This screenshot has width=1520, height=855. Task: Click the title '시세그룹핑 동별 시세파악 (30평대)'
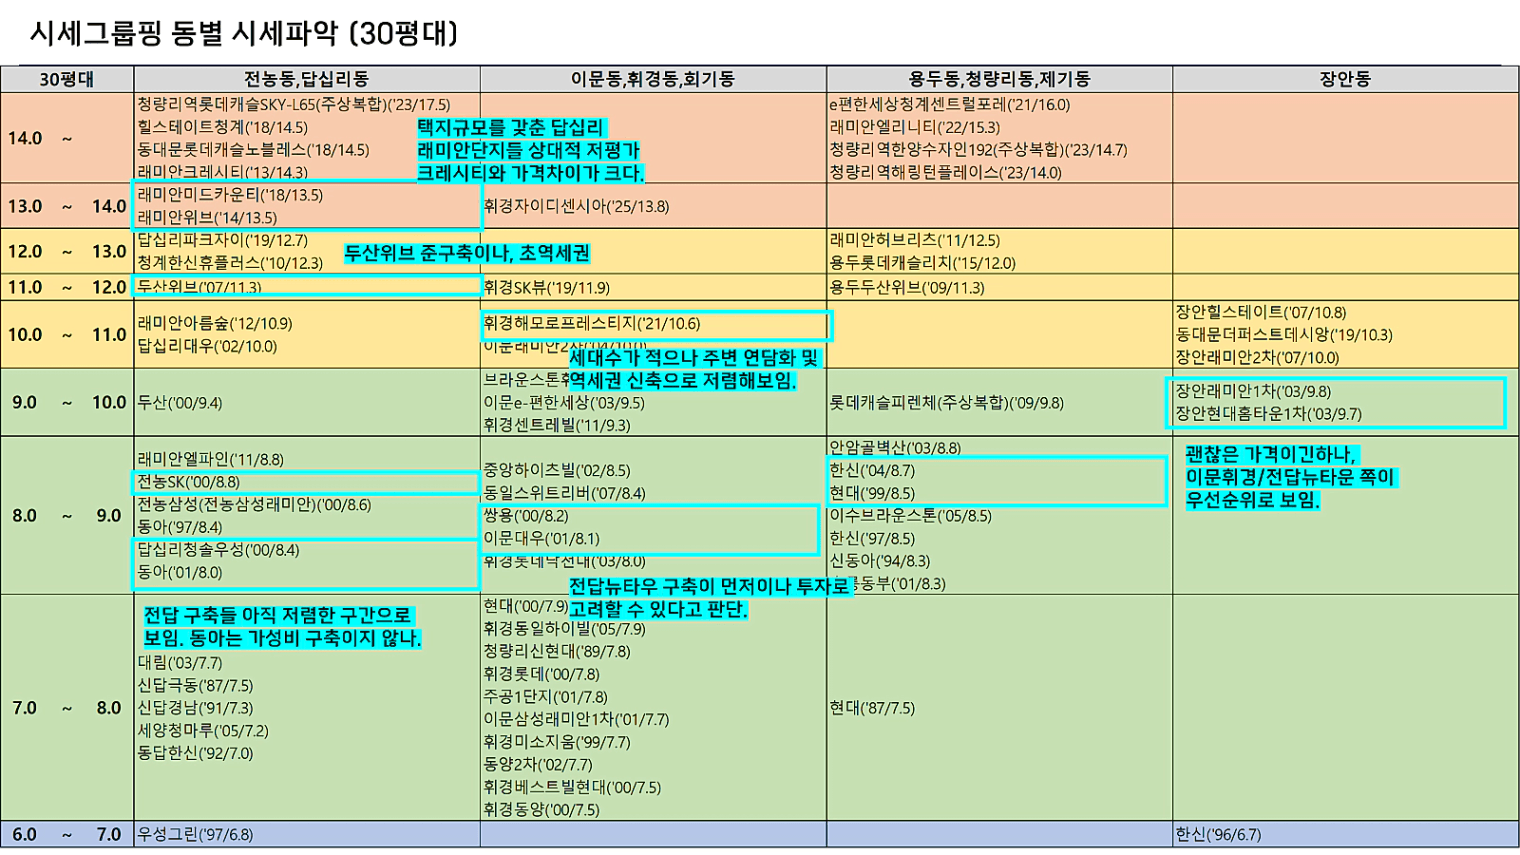click(x=244, y=34)
